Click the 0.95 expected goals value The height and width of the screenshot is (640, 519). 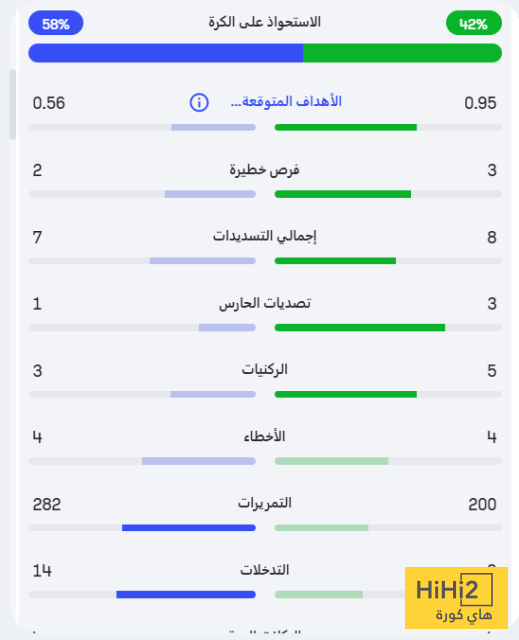(x=480, y=103)
